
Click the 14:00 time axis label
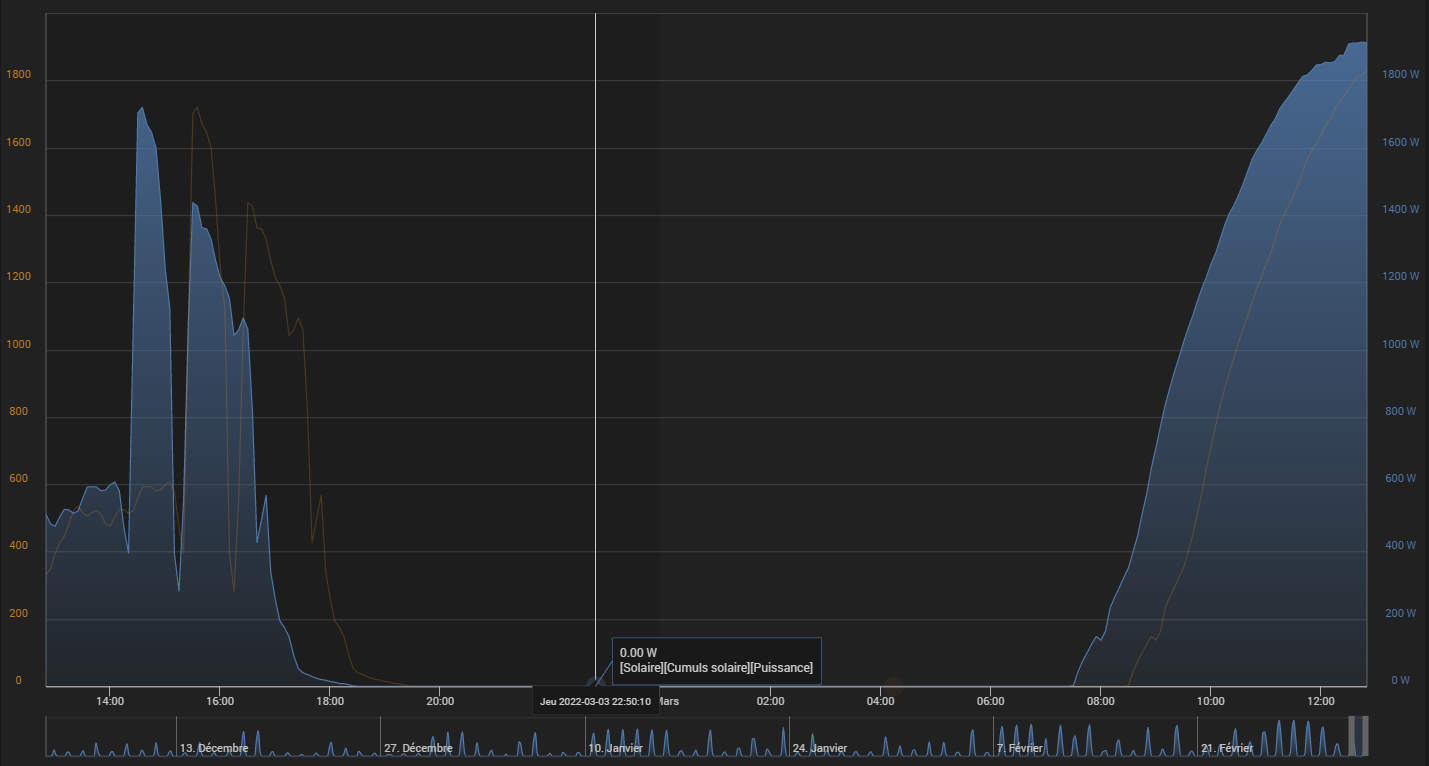coord(109,701)
